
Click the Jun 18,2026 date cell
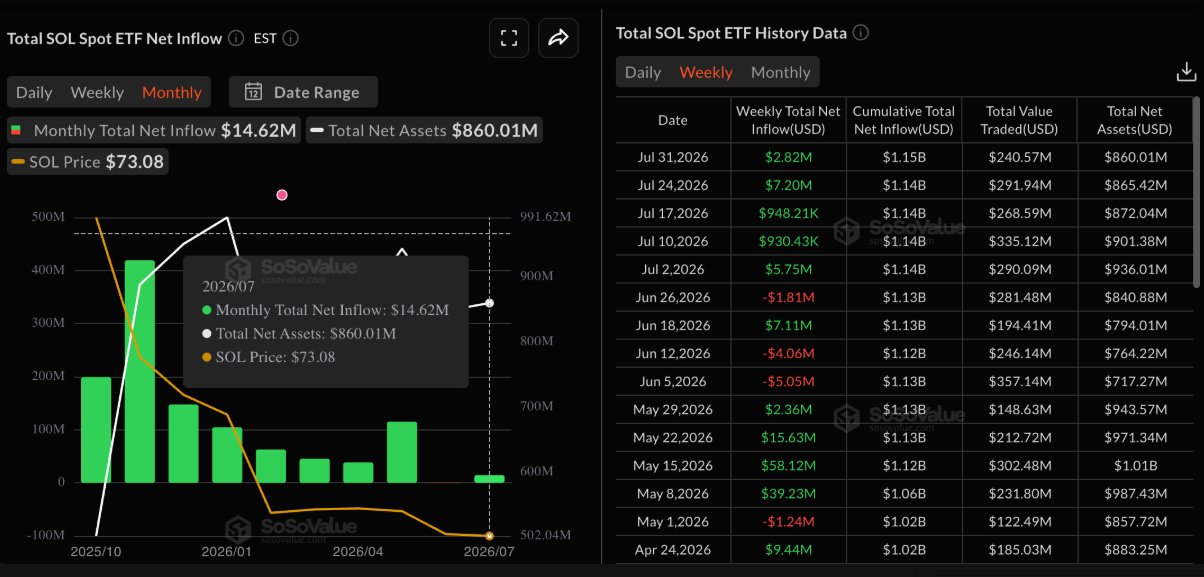(x=673, y=325)
